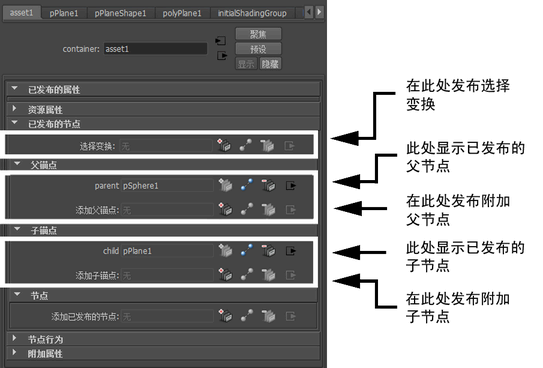Viewport: 543px width, 368px height.
Task: Expand the 资源属性 section
Action: pos(14,108)
